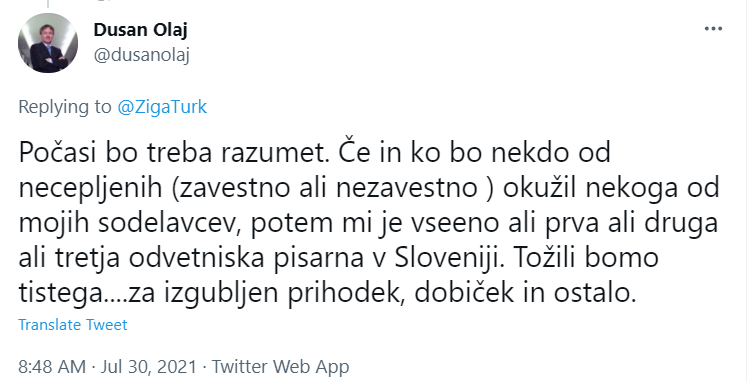The width and height of the screenshot is (754, 382).
Task: Click the 'Replying to' label text
Action: pyautogui.click(x=65, y=107)
